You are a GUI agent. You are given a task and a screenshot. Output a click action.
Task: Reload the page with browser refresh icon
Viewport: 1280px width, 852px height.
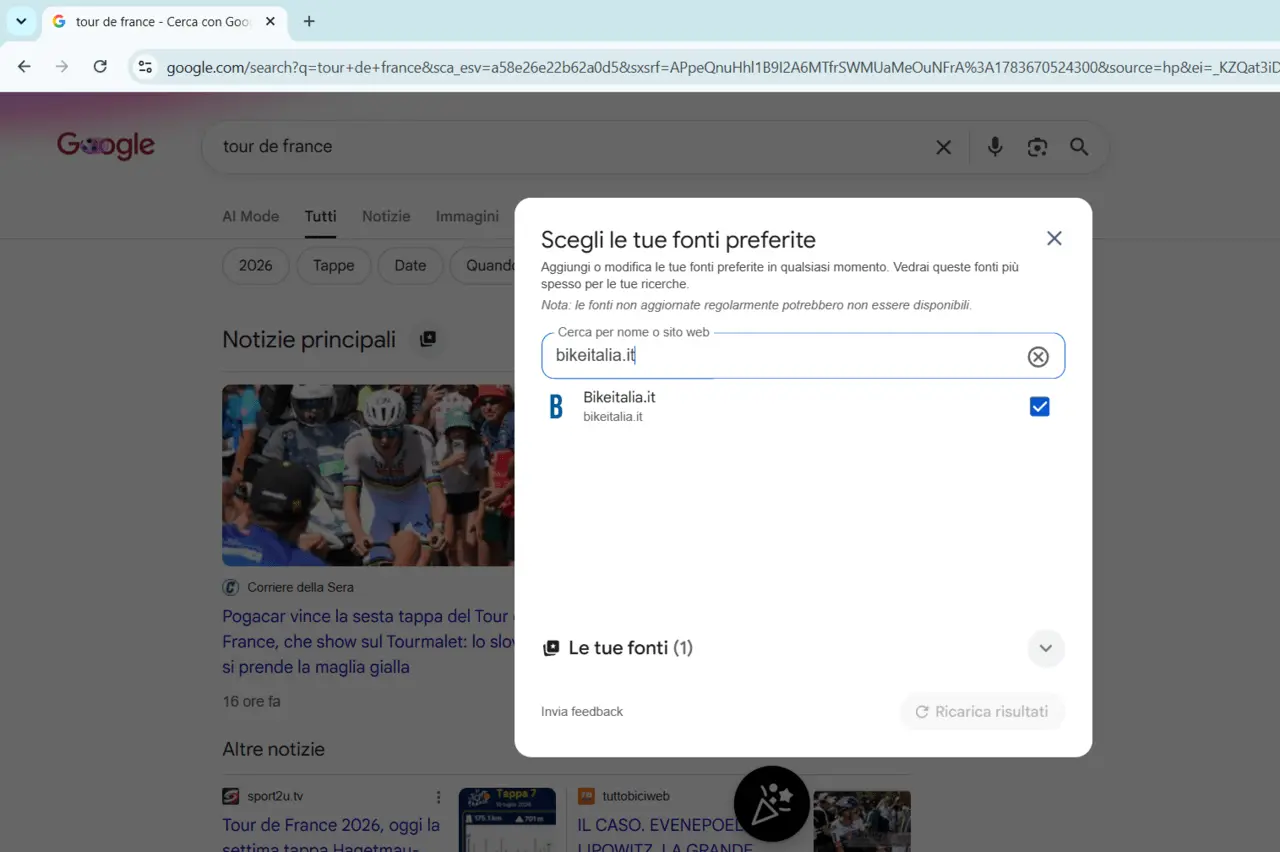pos(100,66)
